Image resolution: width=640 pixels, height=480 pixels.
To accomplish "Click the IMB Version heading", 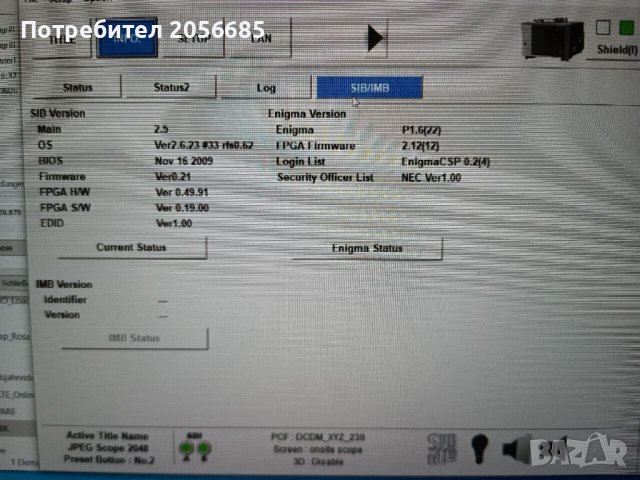I will point(64,284).
